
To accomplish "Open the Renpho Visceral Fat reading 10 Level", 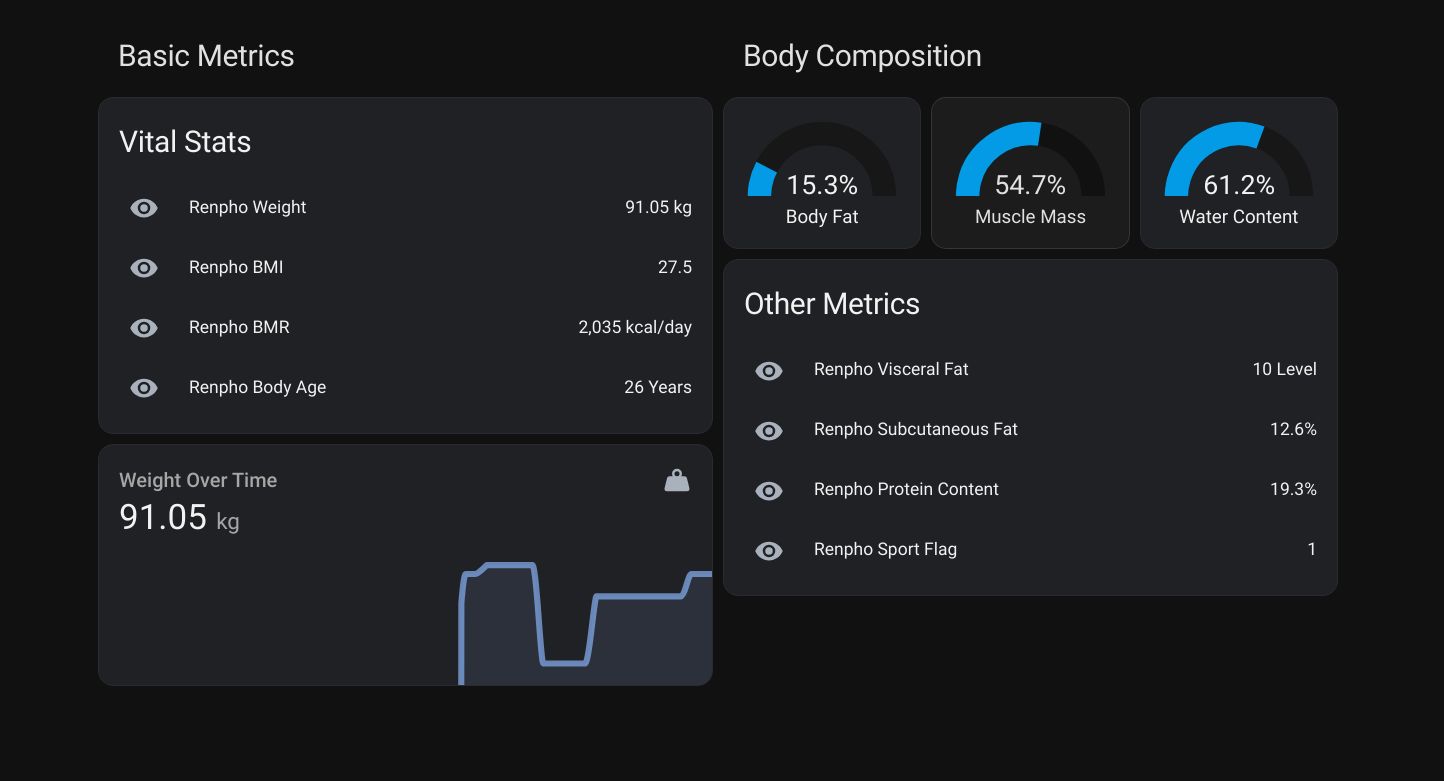I will 1285,369.
